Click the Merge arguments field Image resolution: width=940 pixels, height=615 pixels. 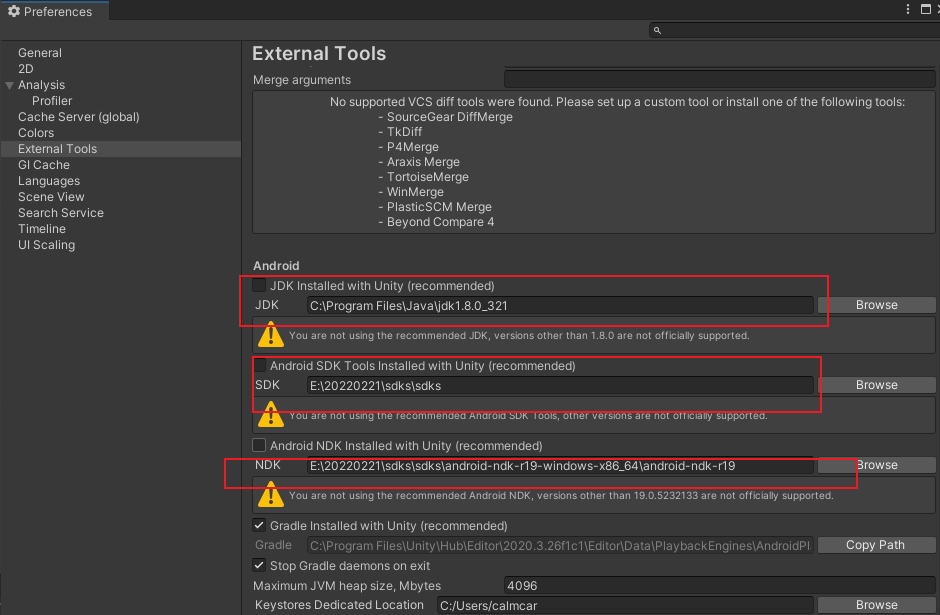pos(719,80)
